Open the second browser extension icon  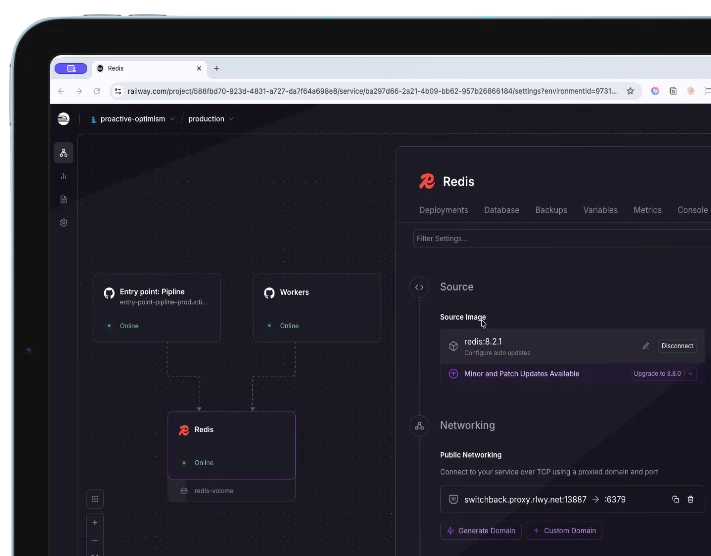[x=673, y=91]
